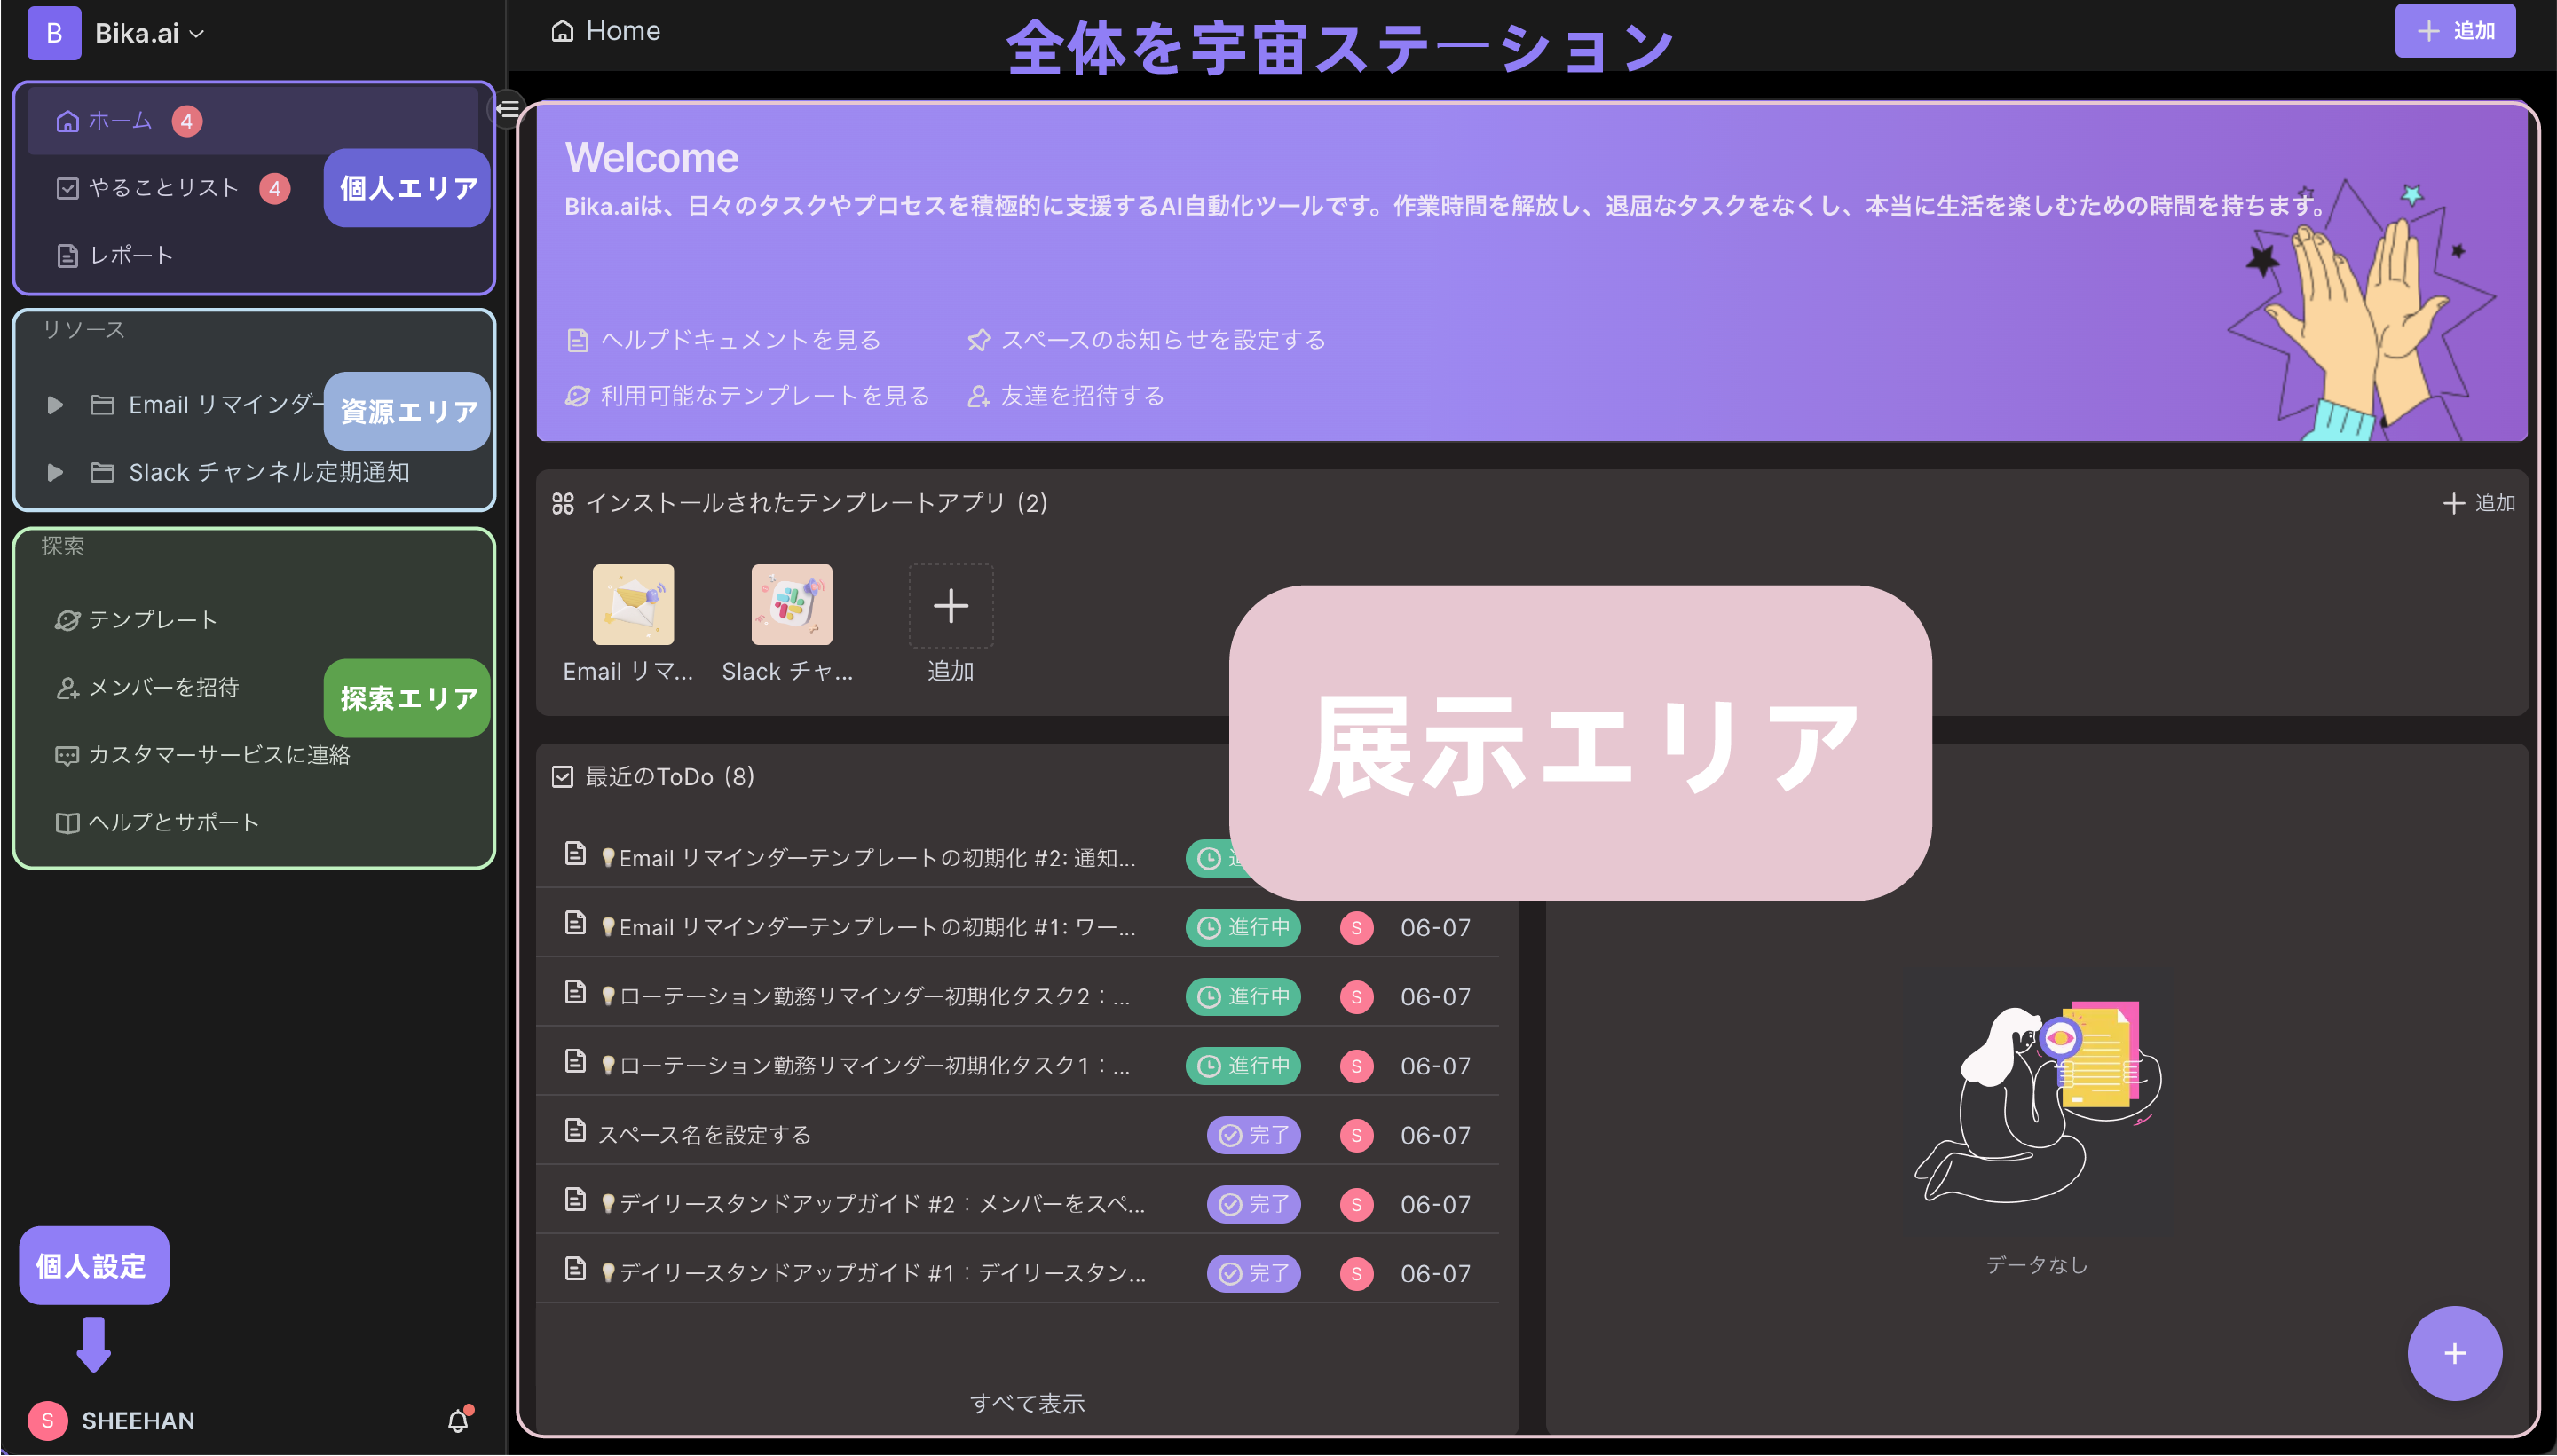Open やることリスト in the sidebar
The width and height of the screenshot is (2557, 1456).
[164, 188]
